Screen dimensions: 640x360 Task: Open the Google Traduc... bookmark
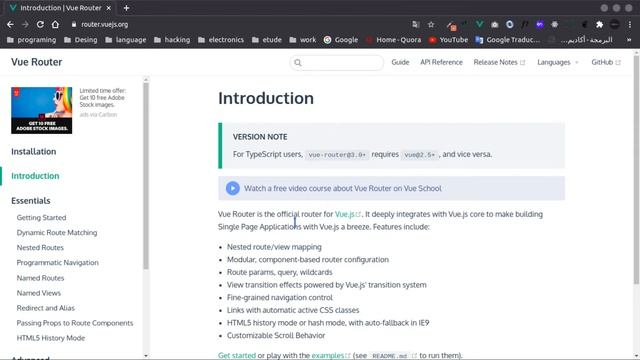(508, 40)
